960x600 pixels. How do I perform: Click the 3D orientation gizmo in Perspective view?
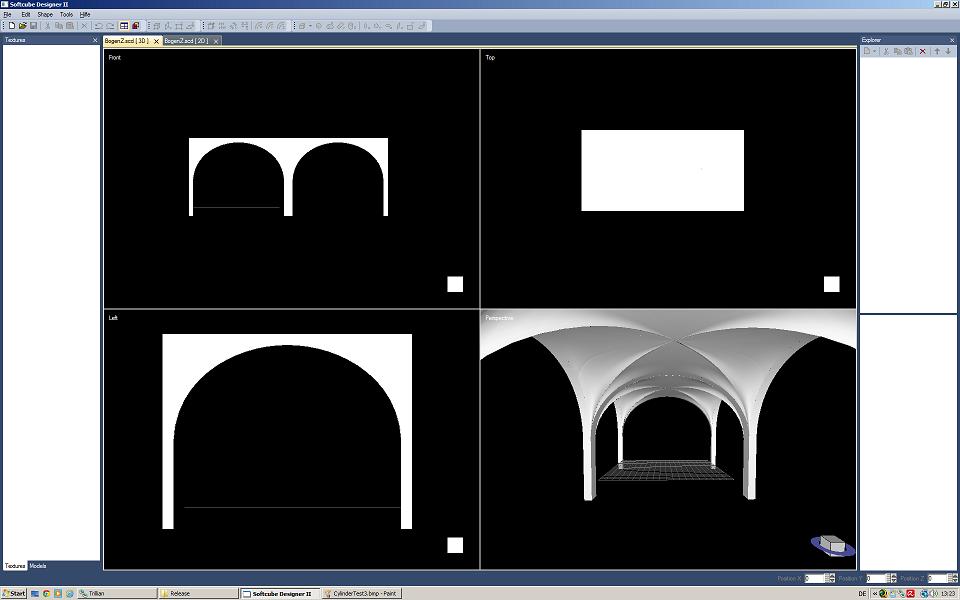pyautogui.click(x=832, y=545)
